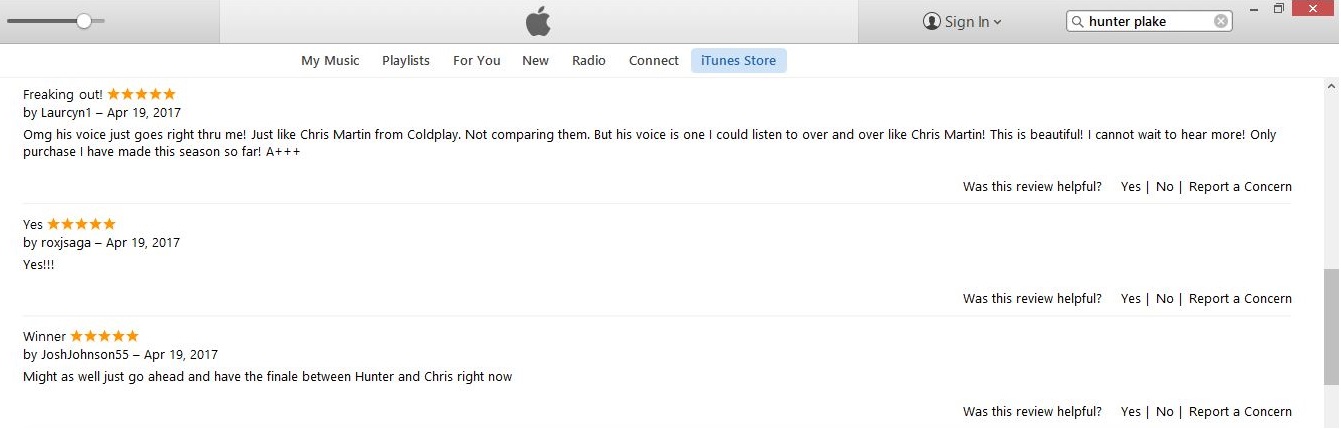
Task: Open the Connect tab
Action: [x=654, y=60]
